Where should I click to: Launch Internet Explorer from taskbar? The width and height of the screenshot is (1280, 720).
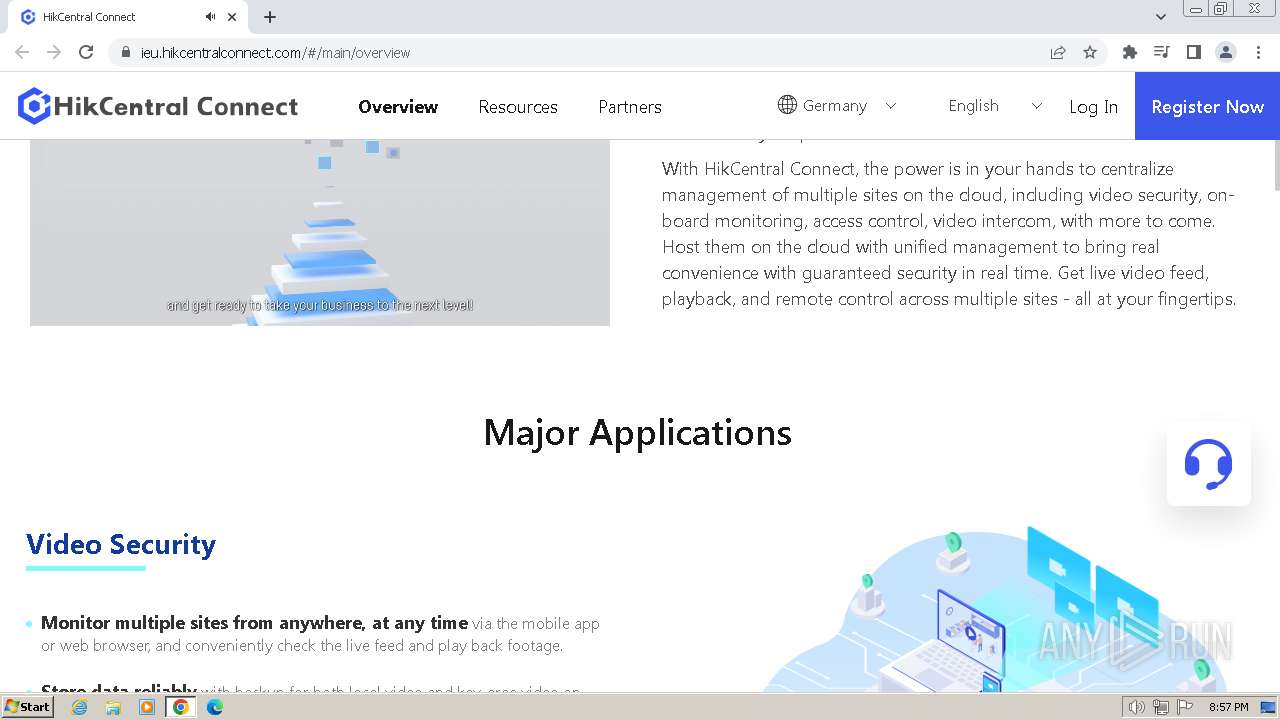[79, 707]
